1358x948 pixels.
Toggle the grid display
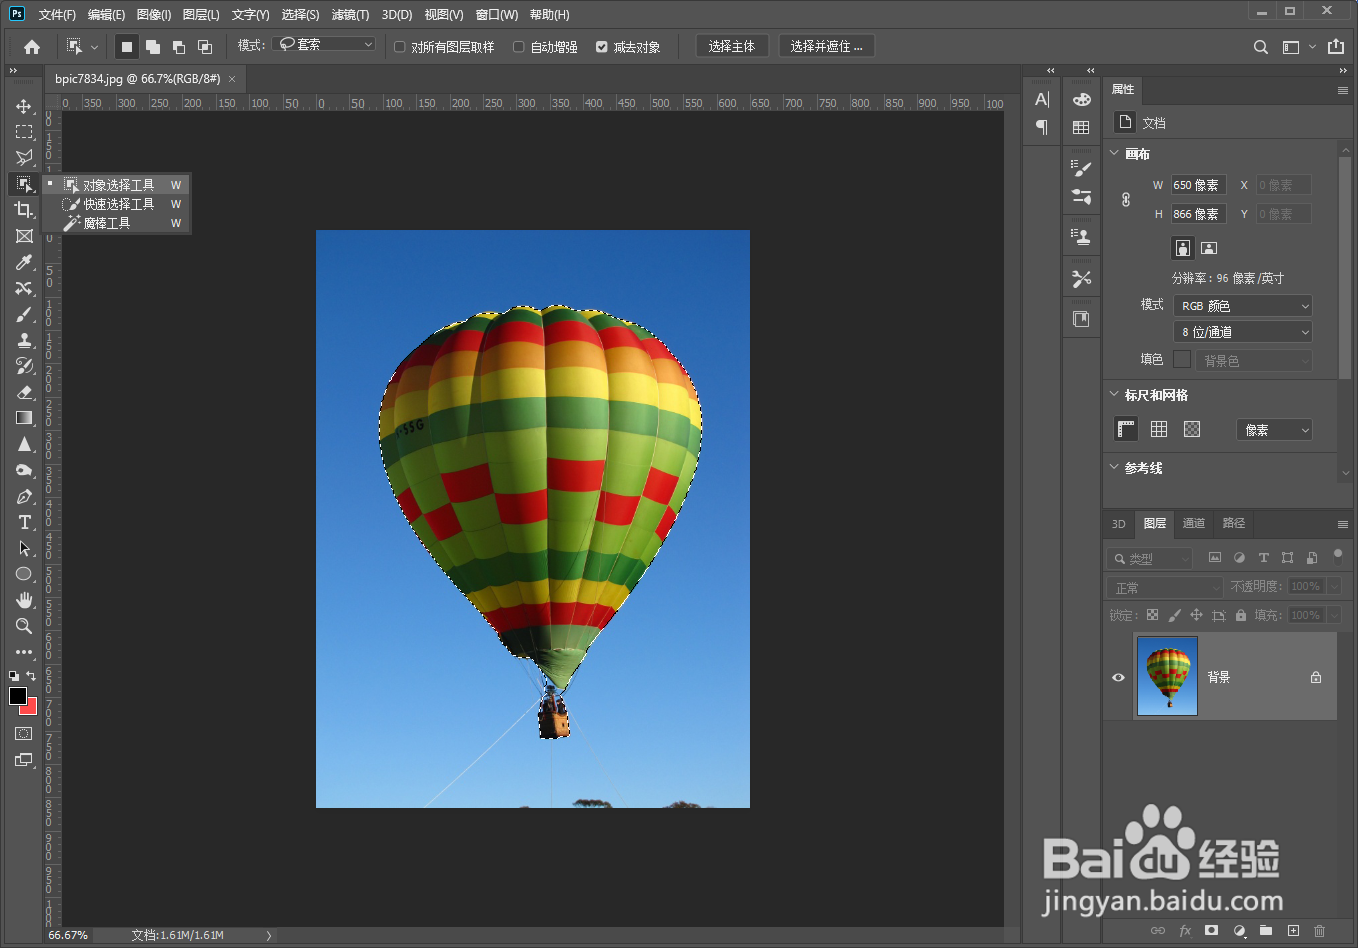tap(1159, 429)
